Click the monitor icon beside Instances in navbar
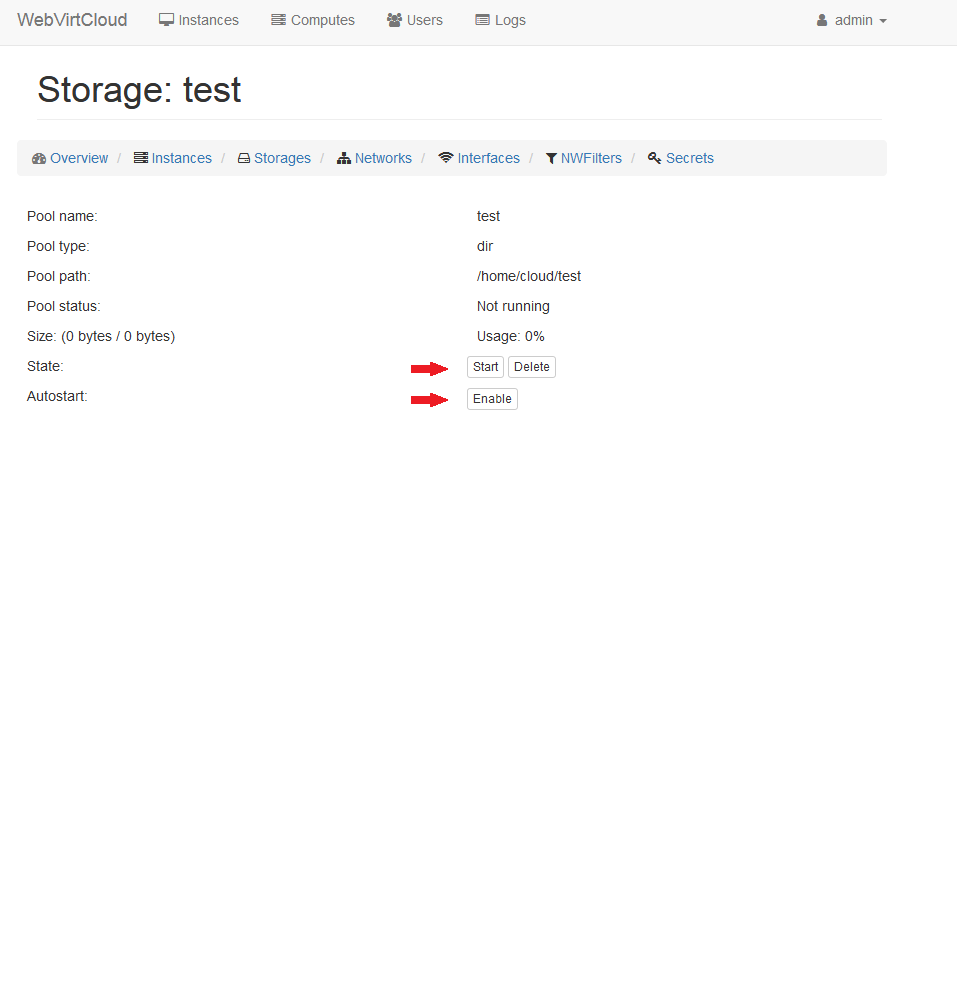The width and height of the screenshot is (957, 1000). tap(167, 20)
